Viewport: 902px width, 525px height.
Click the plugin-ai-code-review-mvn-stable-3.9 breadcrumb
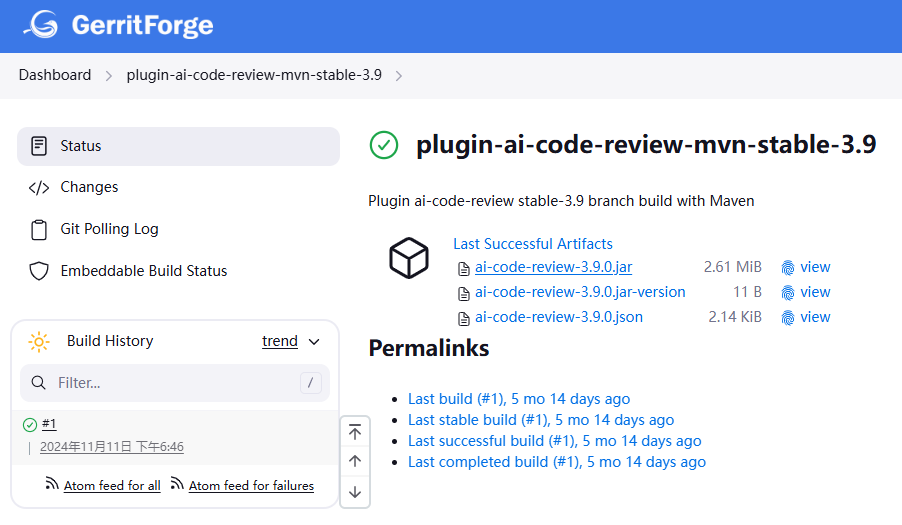click(254, 75)
